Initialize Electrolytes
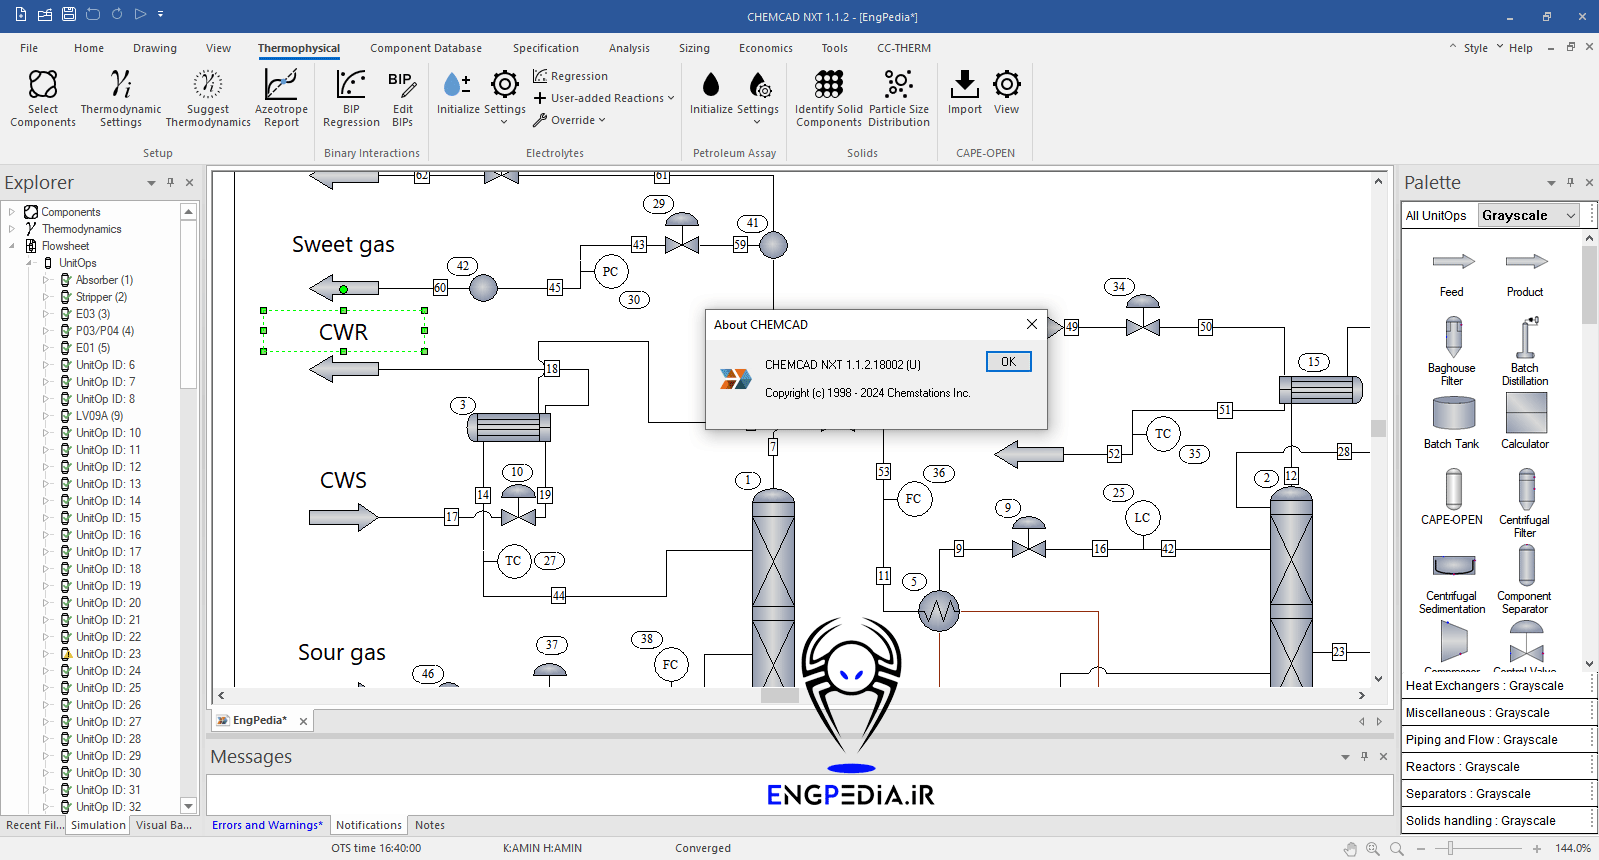The height and width of the screenshot is (860, 1599). 458,93
